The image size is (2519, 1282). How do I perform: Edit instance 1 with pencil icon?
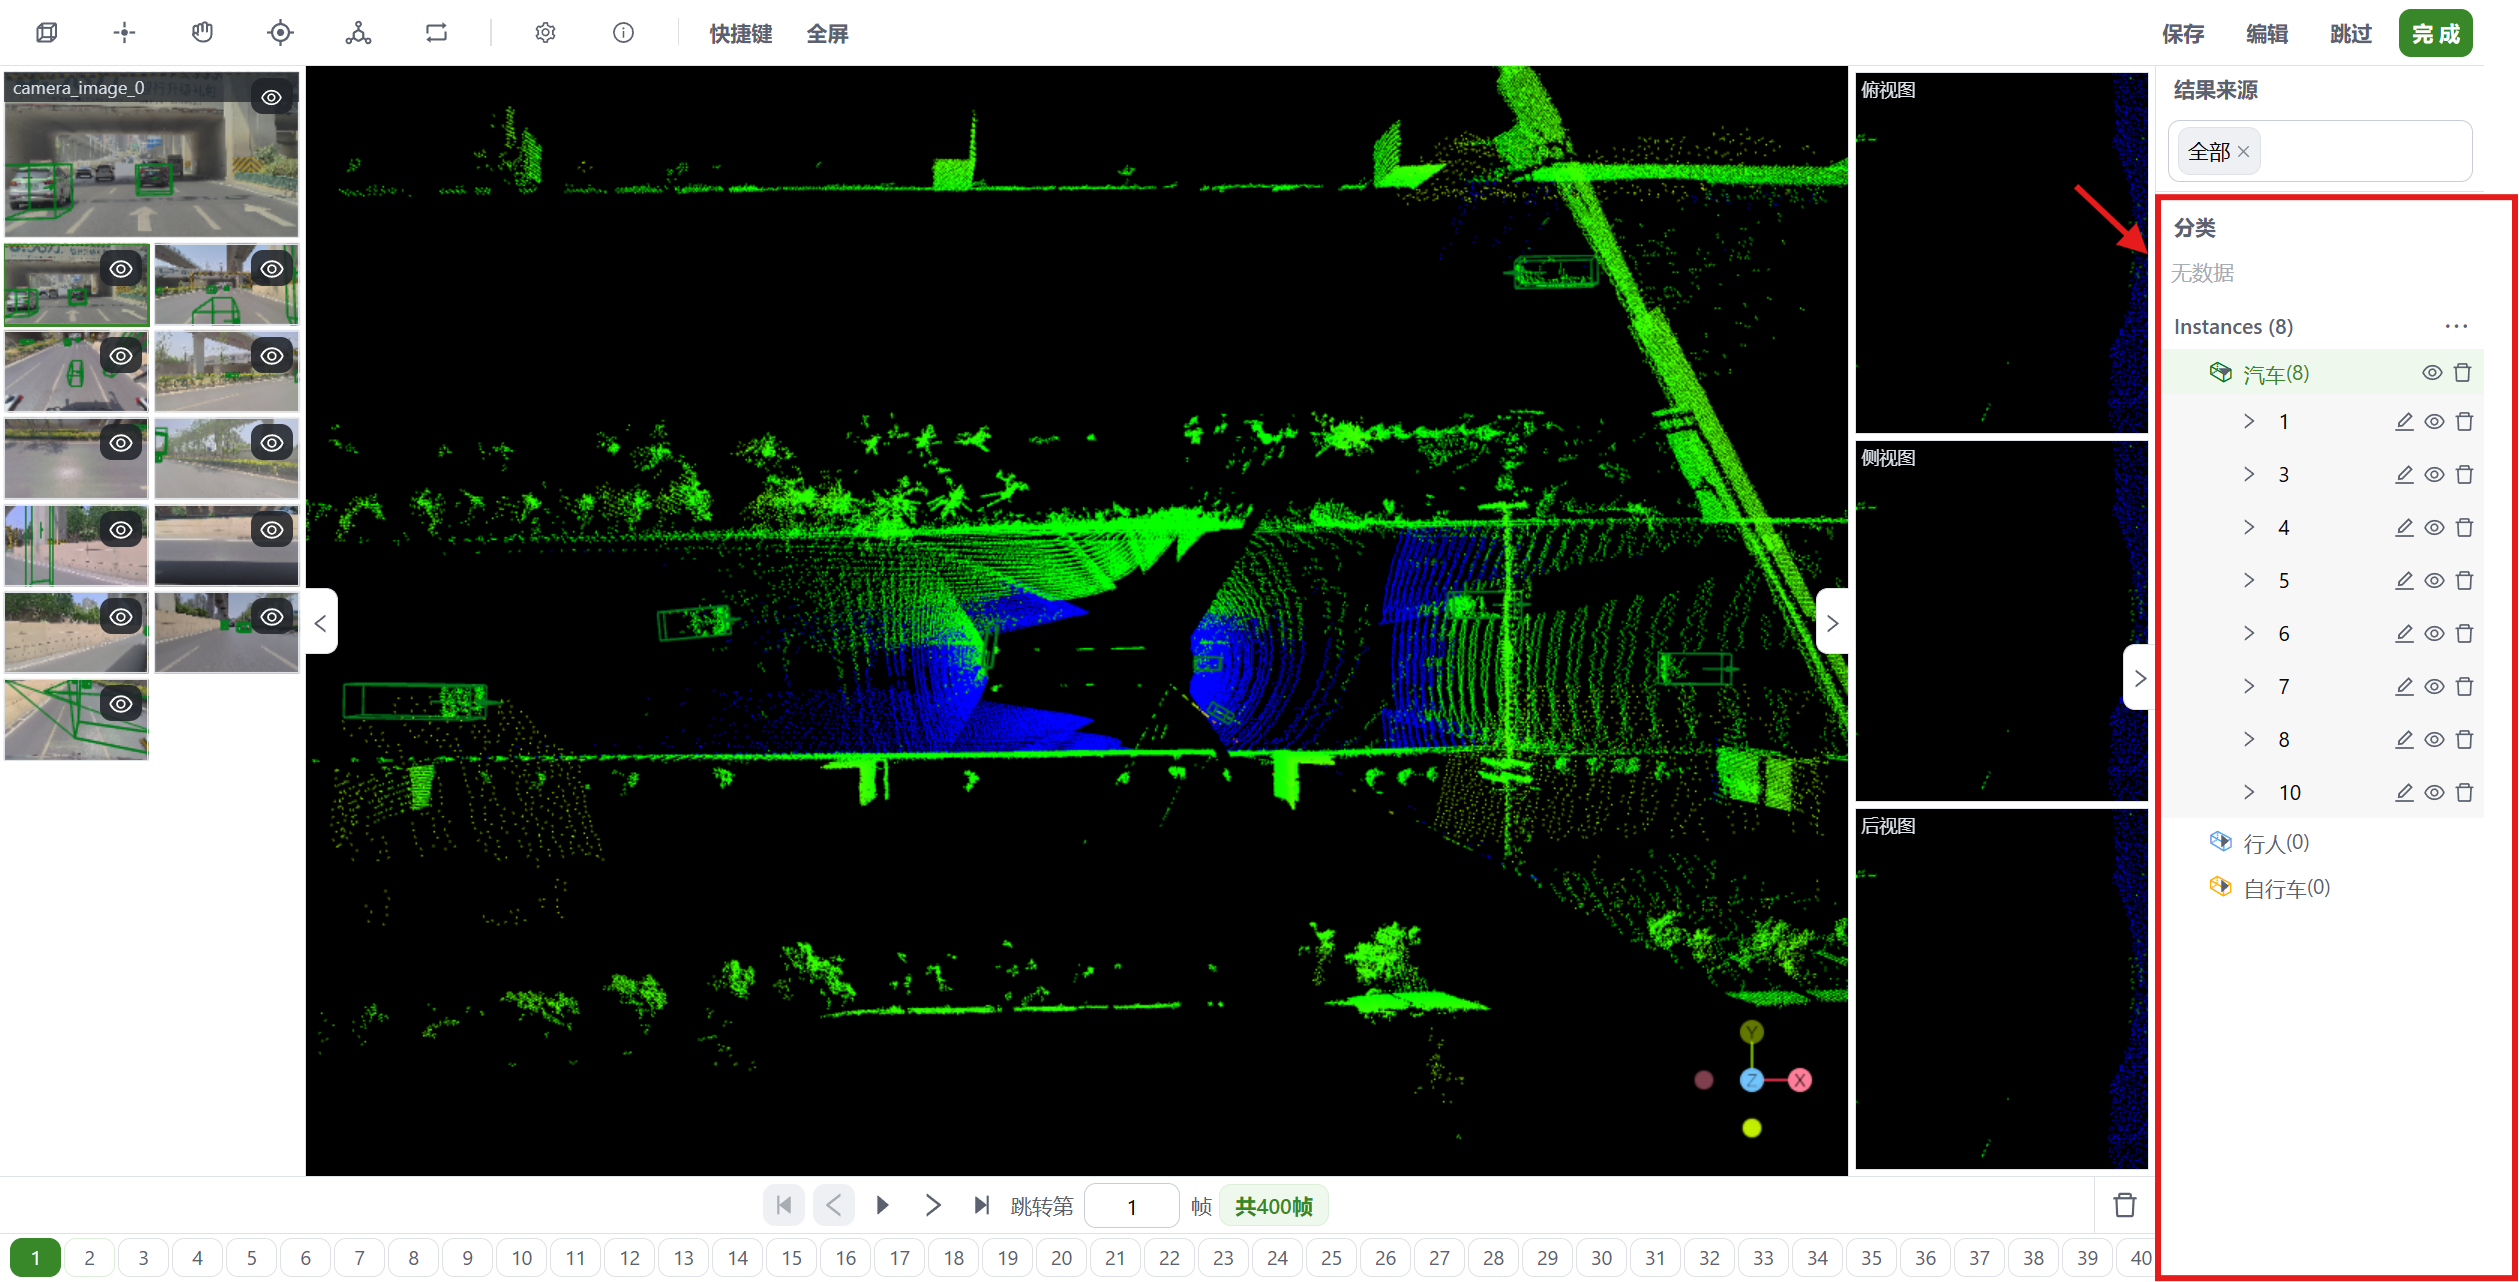tap(2404, 422)
